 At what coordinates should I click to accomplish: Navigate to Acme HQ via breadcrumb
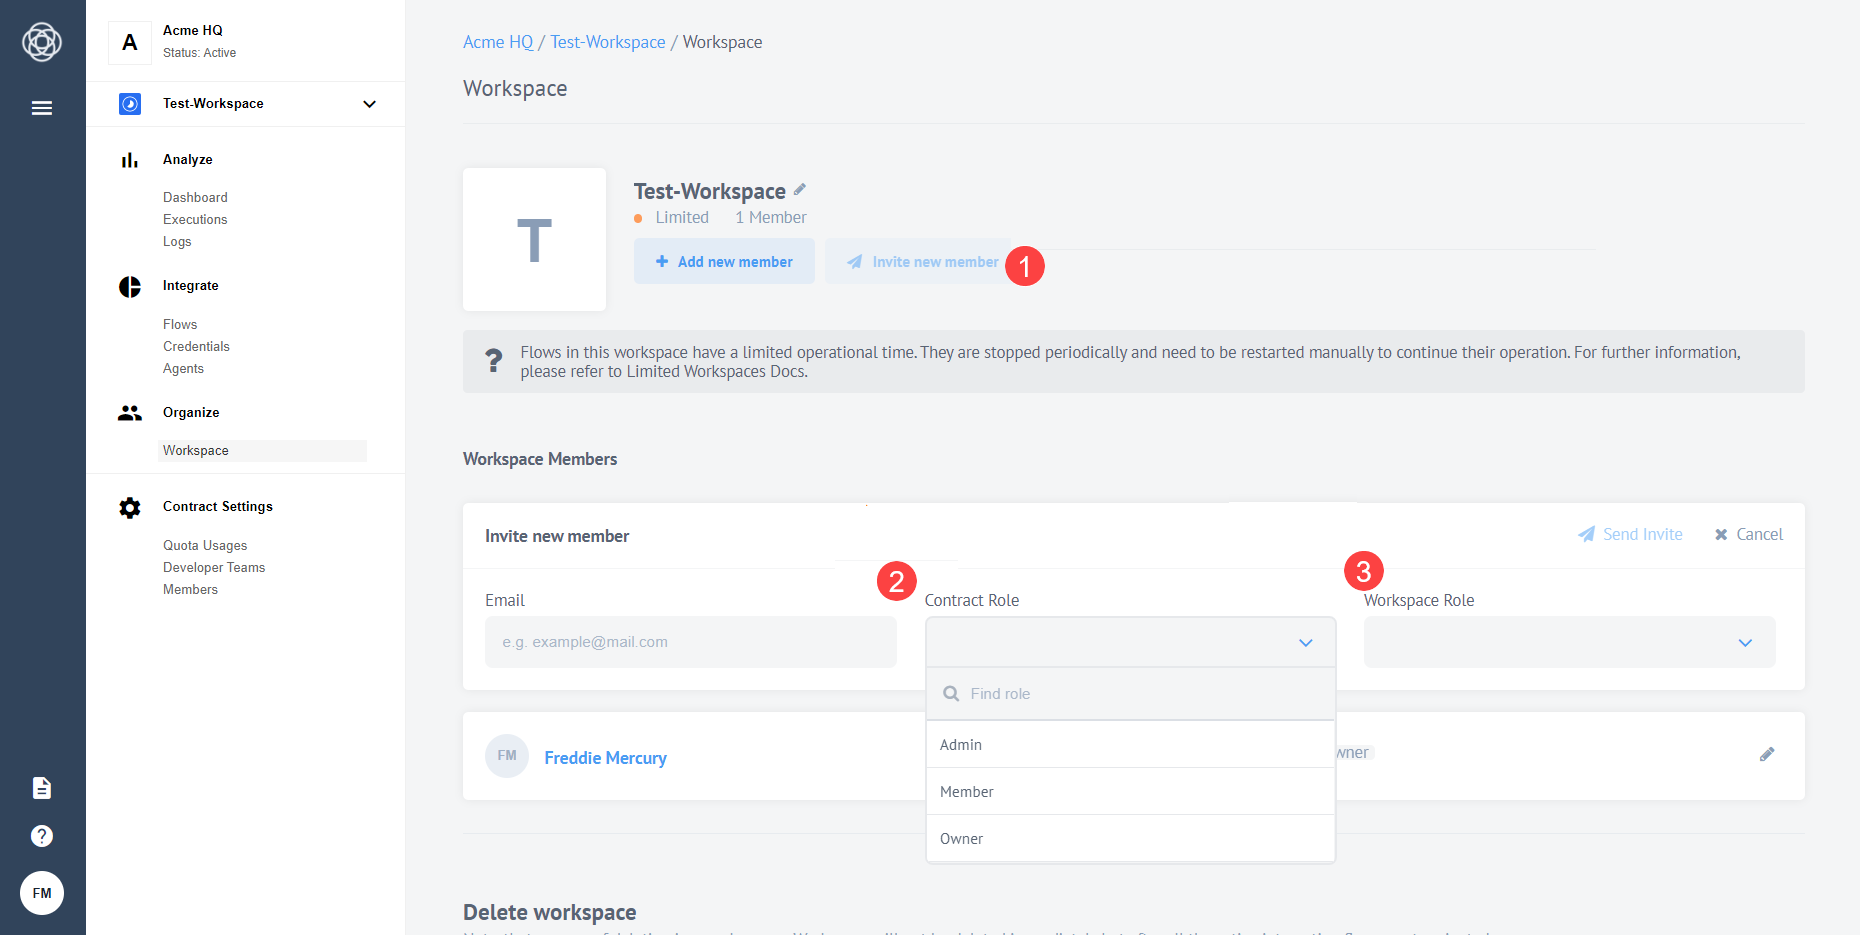coord(497,41)
